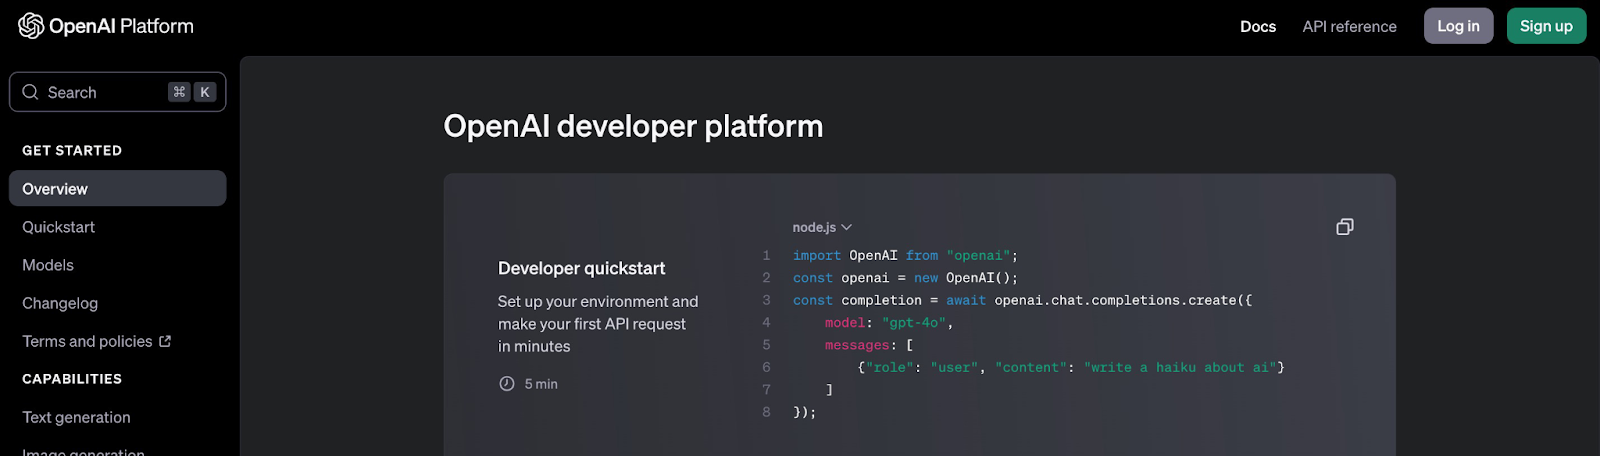Click line number 8 in code block
Image resolution: width=1600 pixels, height=456 pixels.
pyautogui.click(x=767, y=412)
